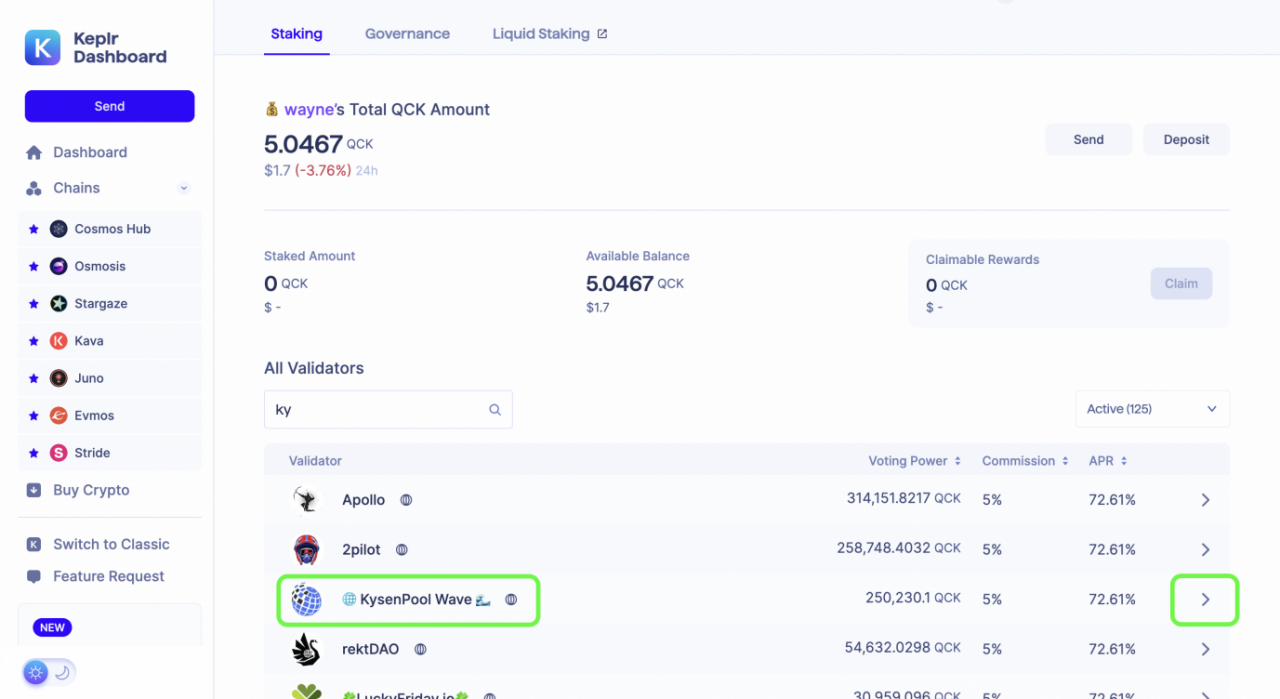
Task: Toggle light/dark theme switch
Action: click(49, 673)
